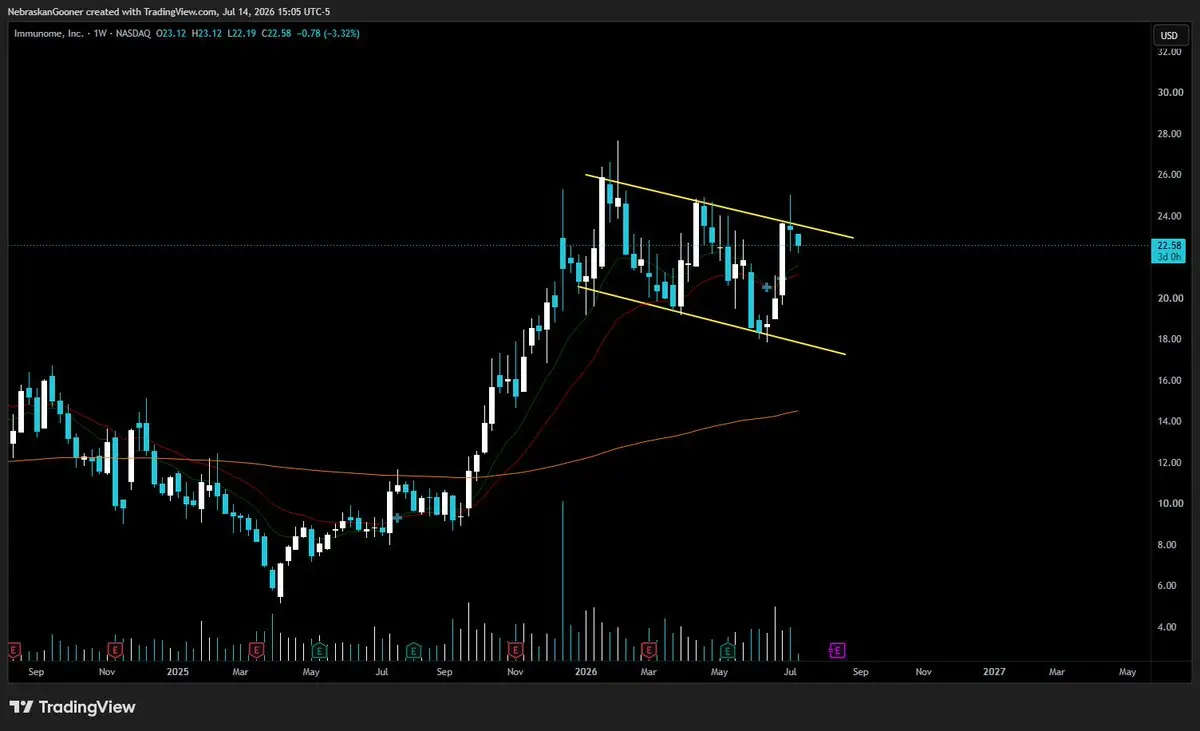Click the green earnings marker near Aug 2025
1200x731 pixels.
pos(413,650)
